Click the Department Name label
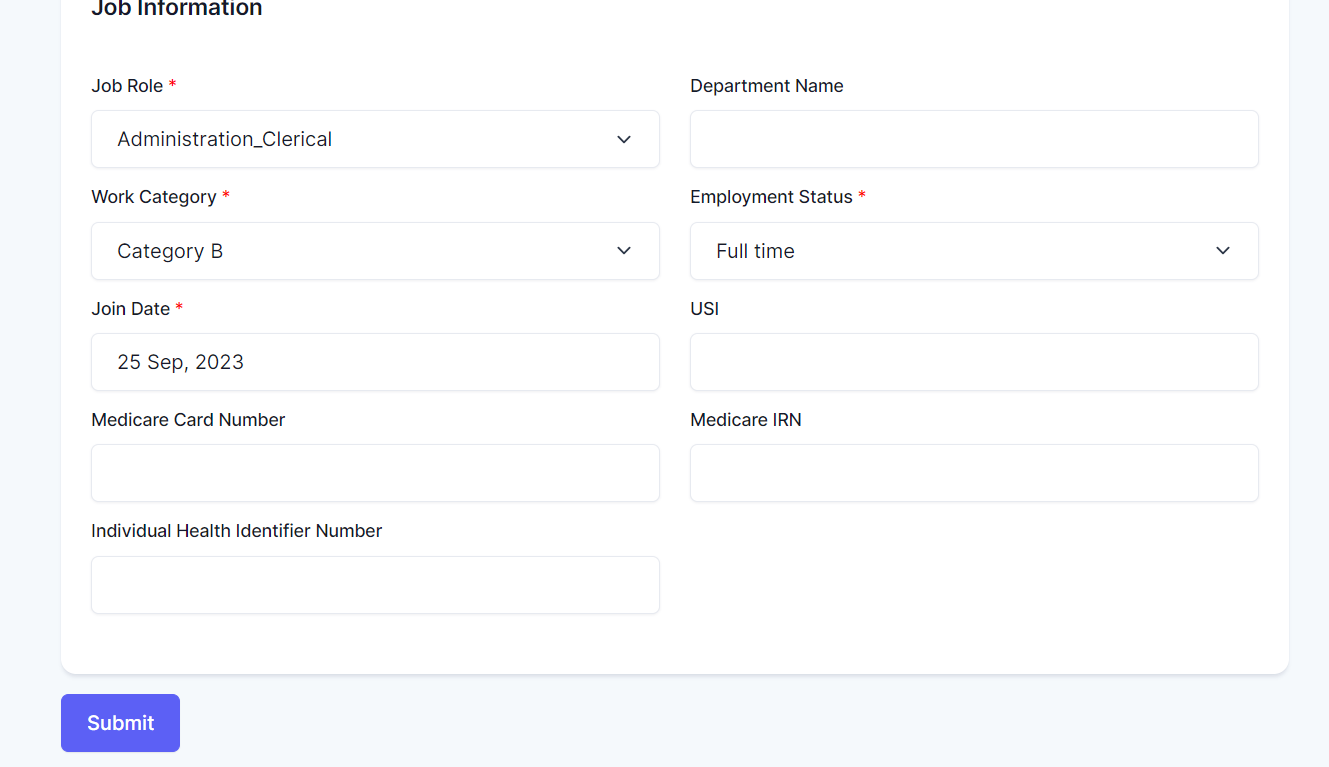Screen dimensions: 1329x767 pyautogui.click(x=767, y=86)
